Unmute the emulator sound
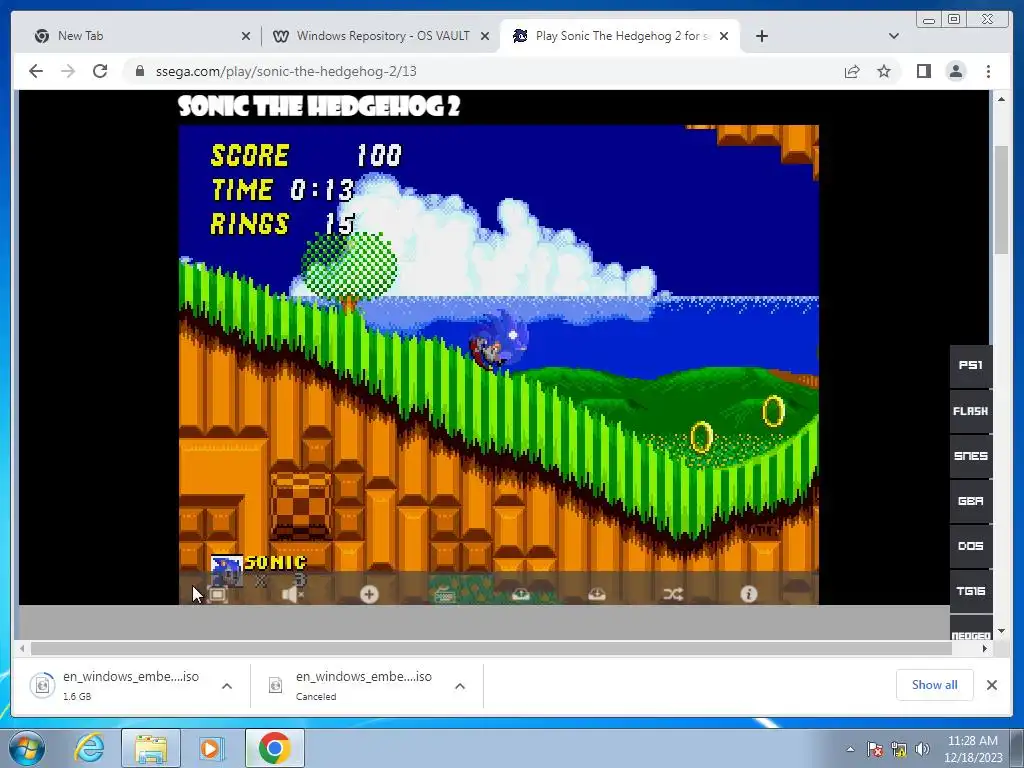This screenshot has height=768, width=1024. [293, 594]
